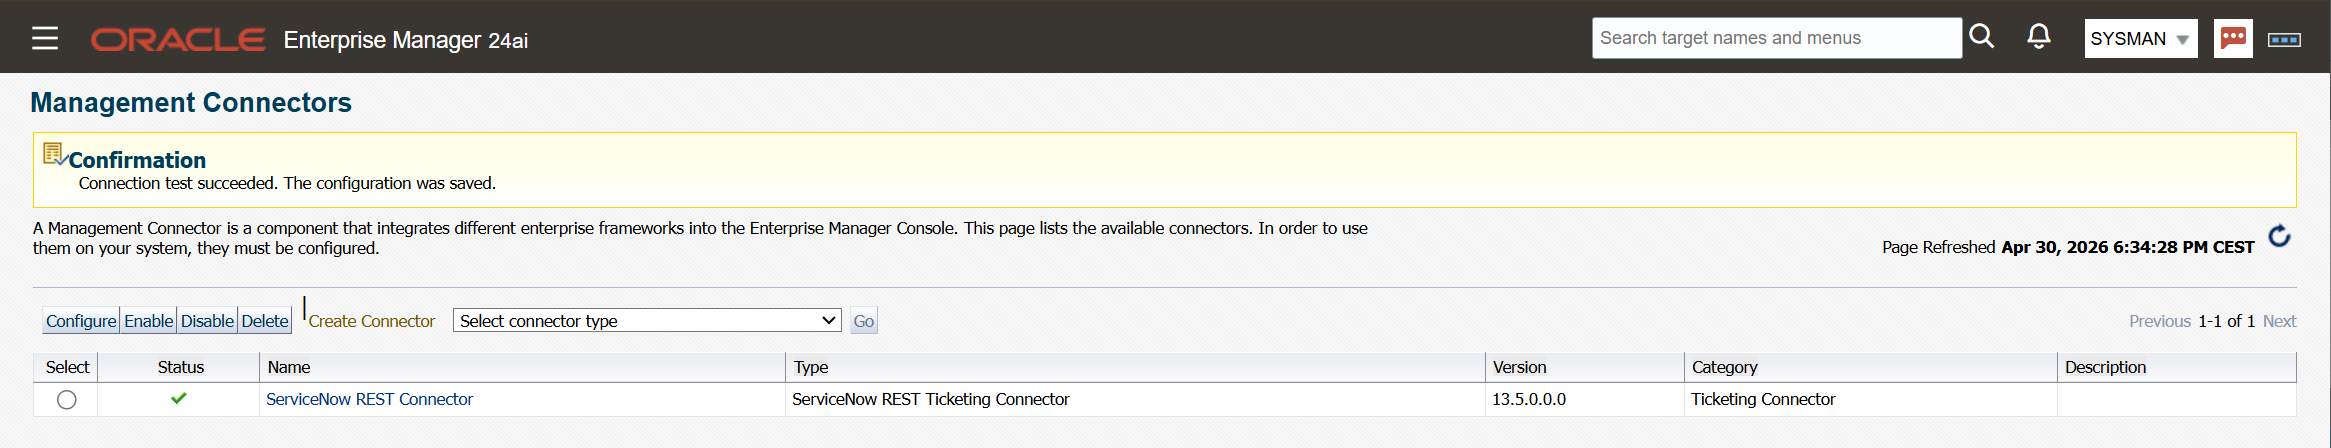Image resolution: width=2331 pixels, height=448 pixels.
Task: Focus the search target names field
Action: click(x=1776, y=38)
